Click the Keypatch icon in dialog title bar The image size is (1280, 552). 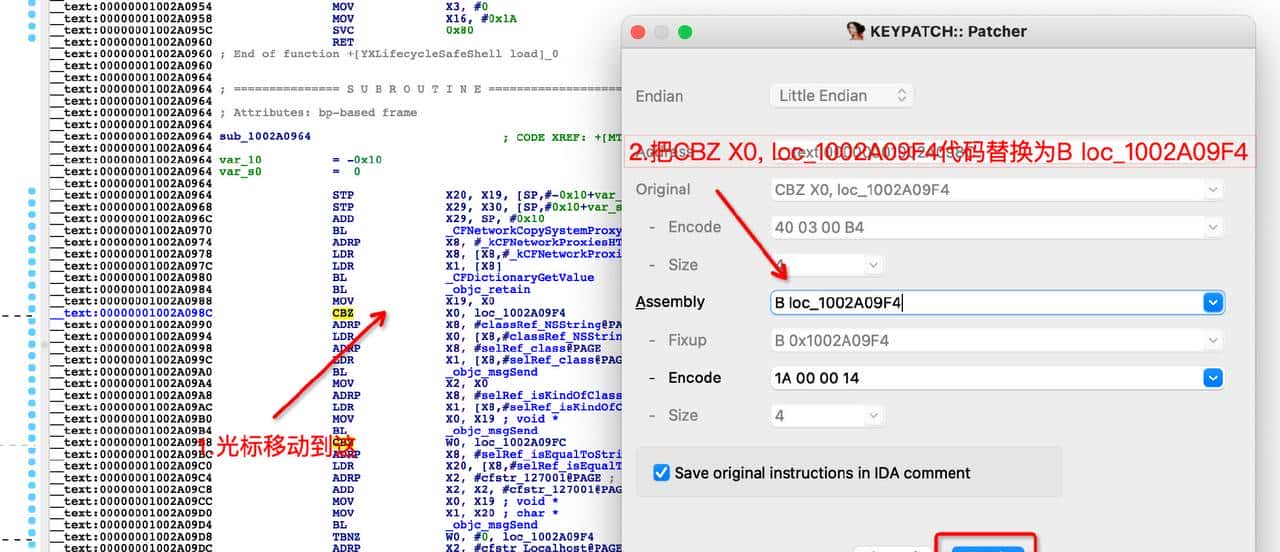click(x=855, y=31)
